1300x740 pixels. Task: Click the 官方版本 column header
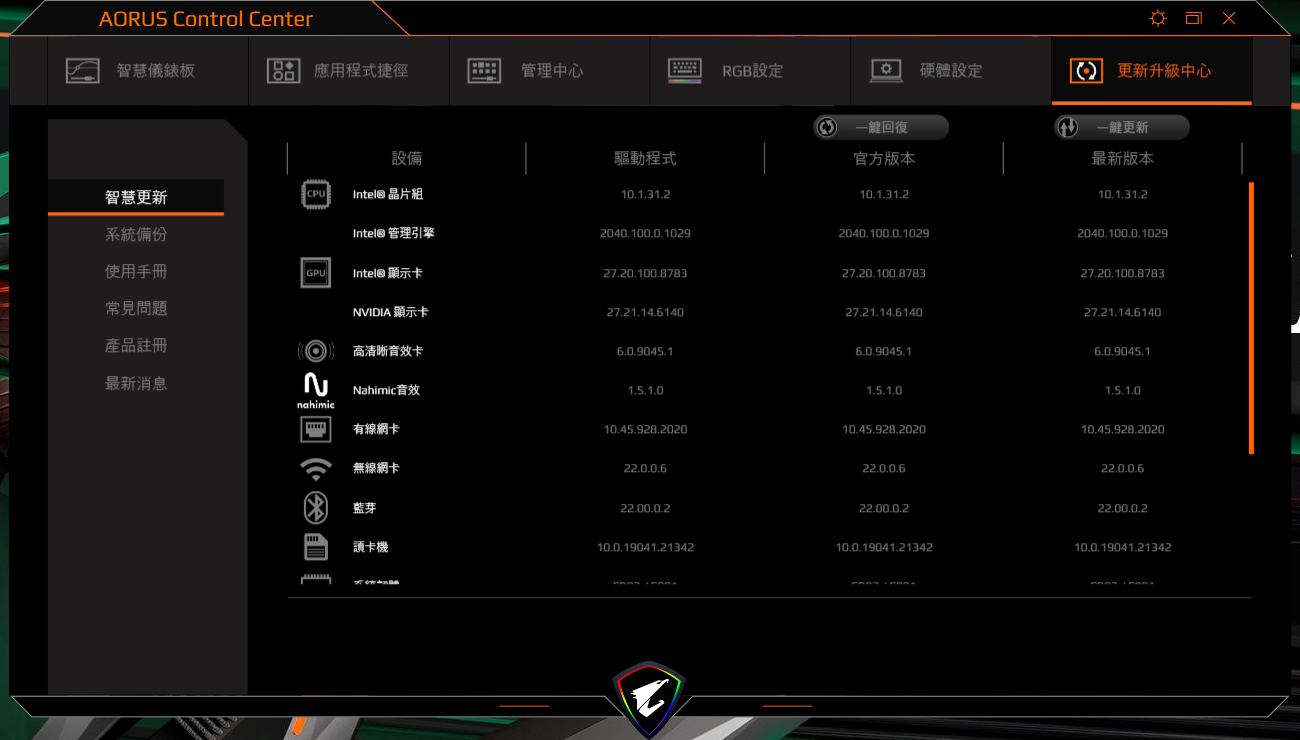(884, 158)
